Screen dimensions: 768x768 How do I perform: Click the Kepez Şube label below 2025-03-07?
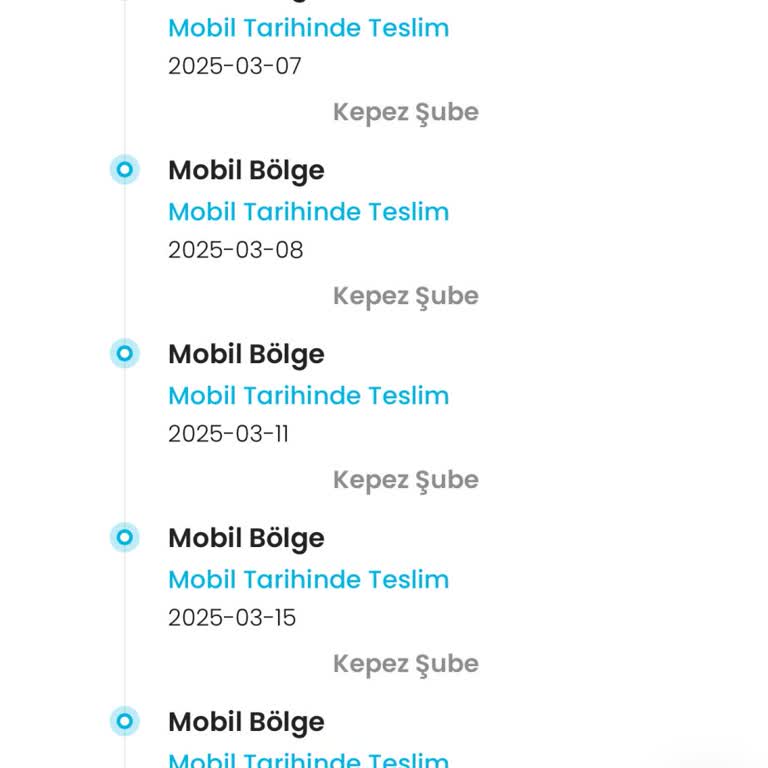405,112
